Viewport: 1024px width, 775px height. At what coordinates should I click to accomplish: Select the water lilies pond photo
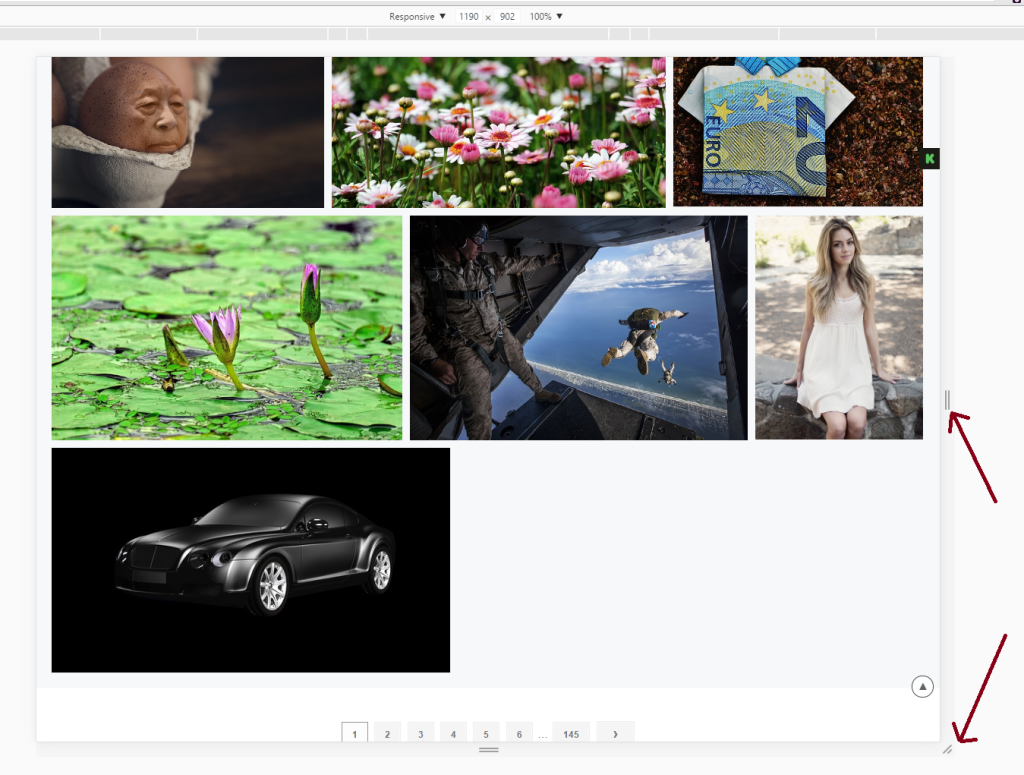click(x=226, y=327)
